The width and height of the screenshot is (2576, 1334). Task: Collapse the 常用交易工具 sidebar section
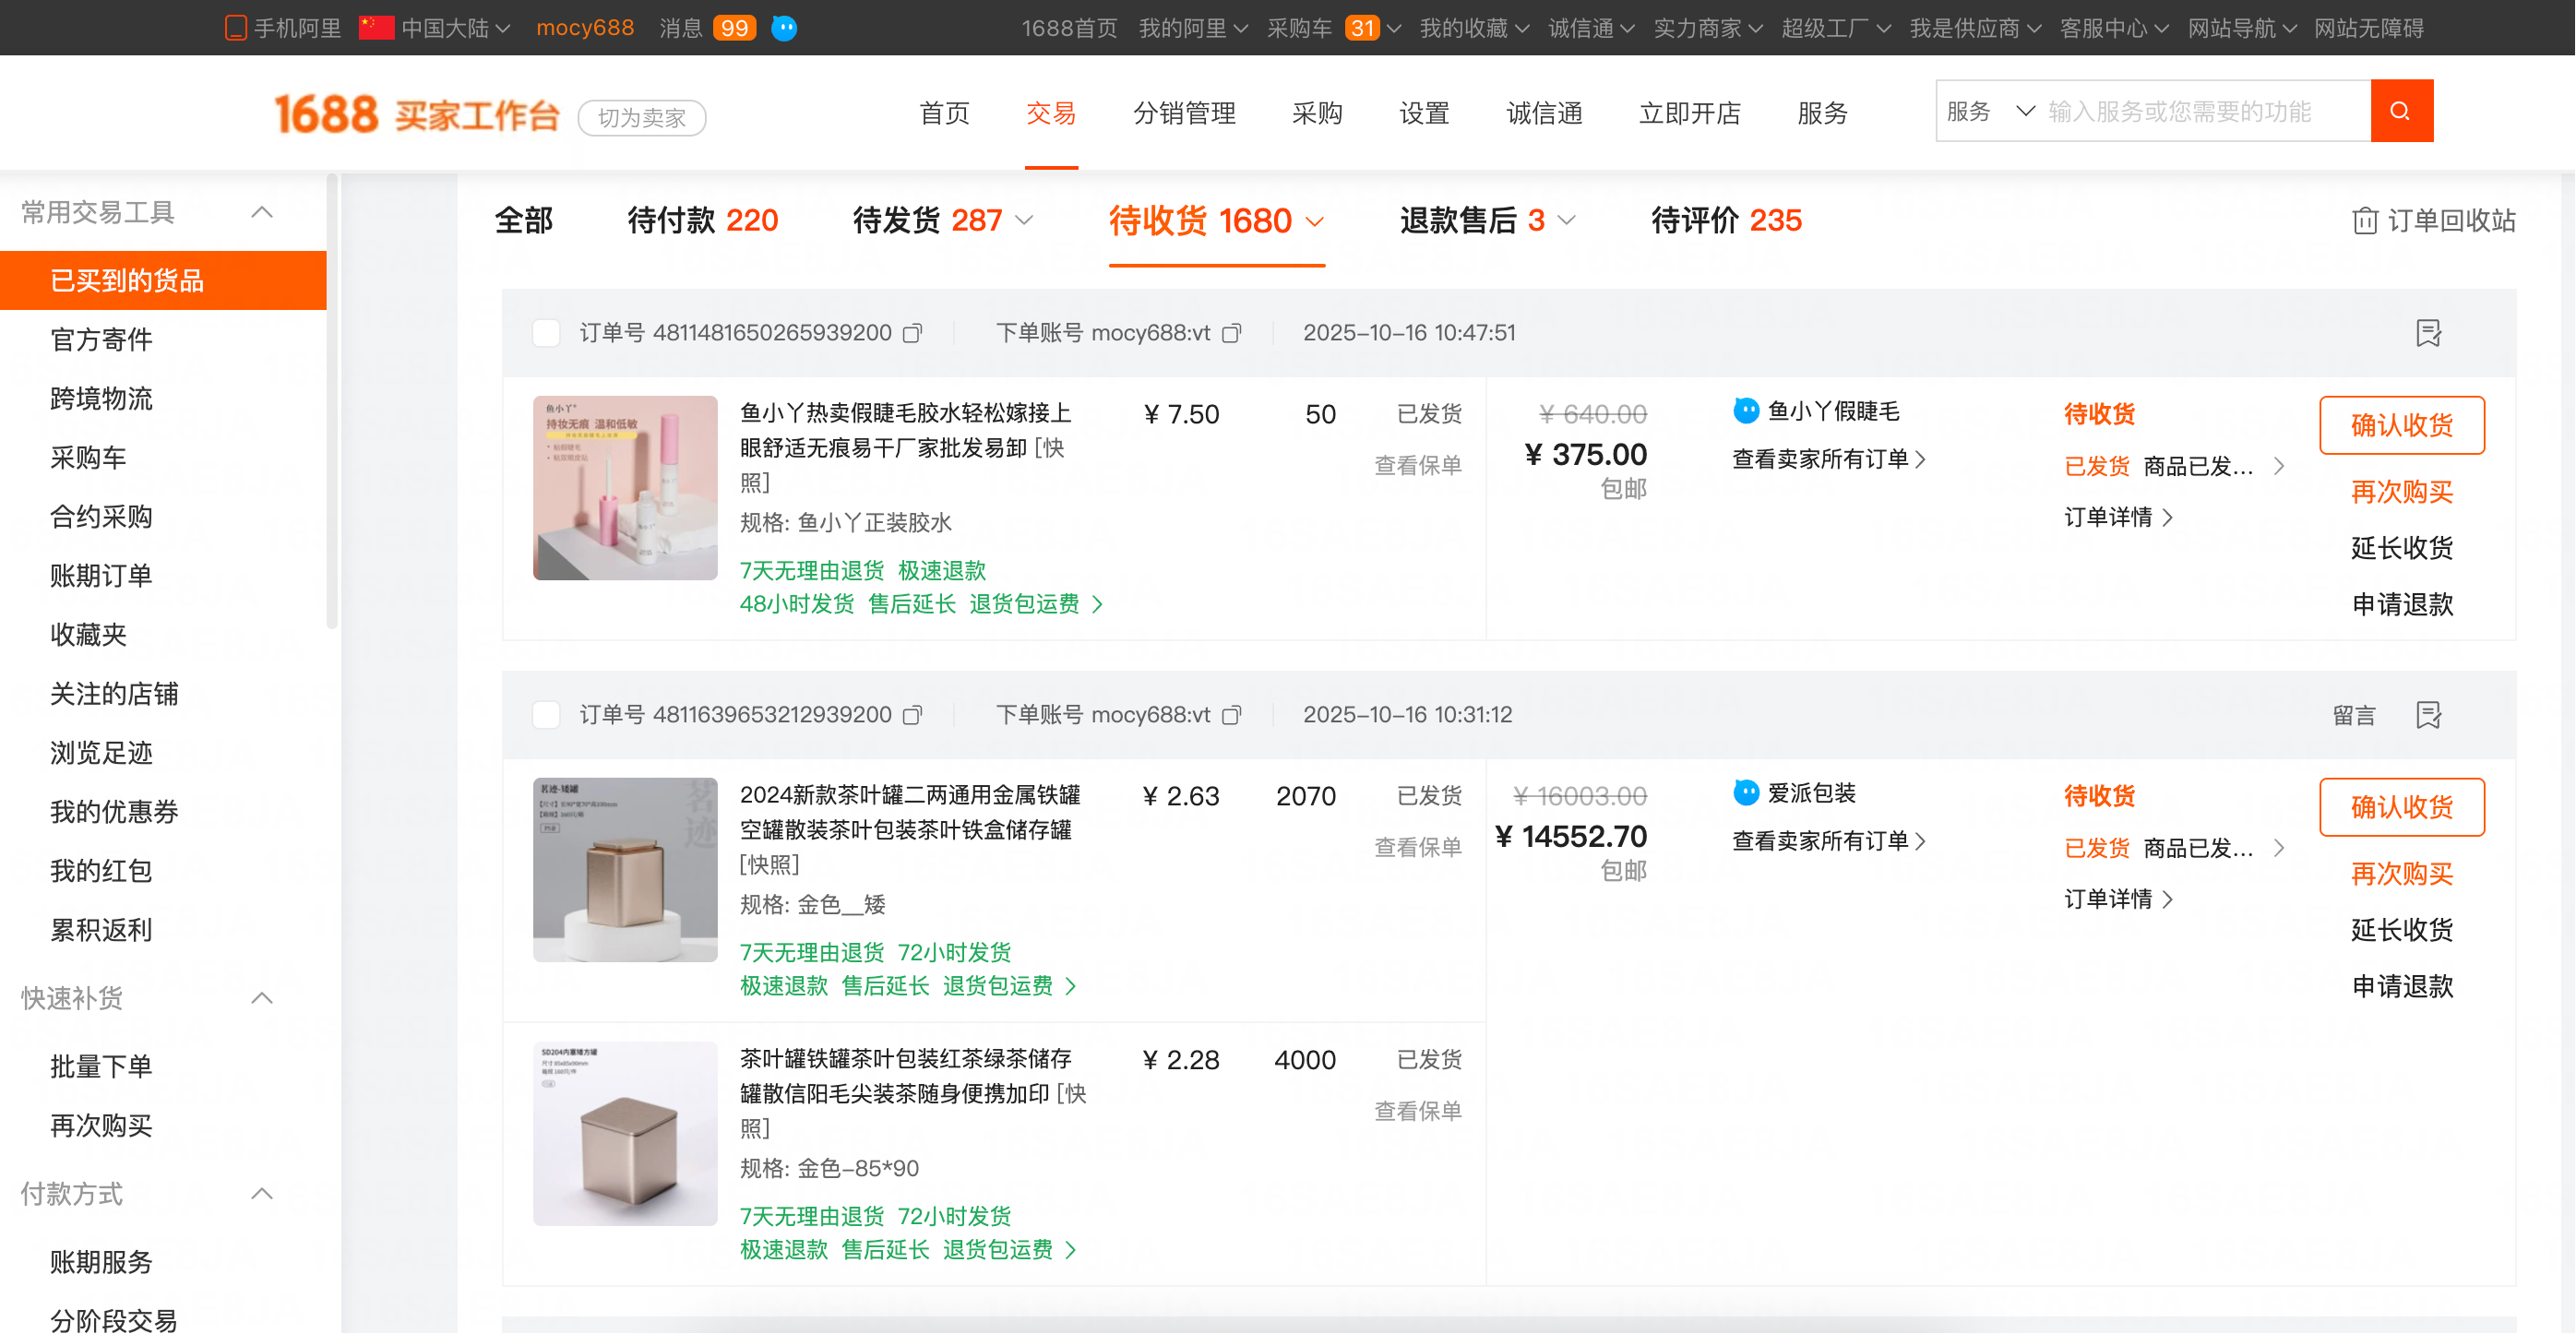click(x=262, y=212)
